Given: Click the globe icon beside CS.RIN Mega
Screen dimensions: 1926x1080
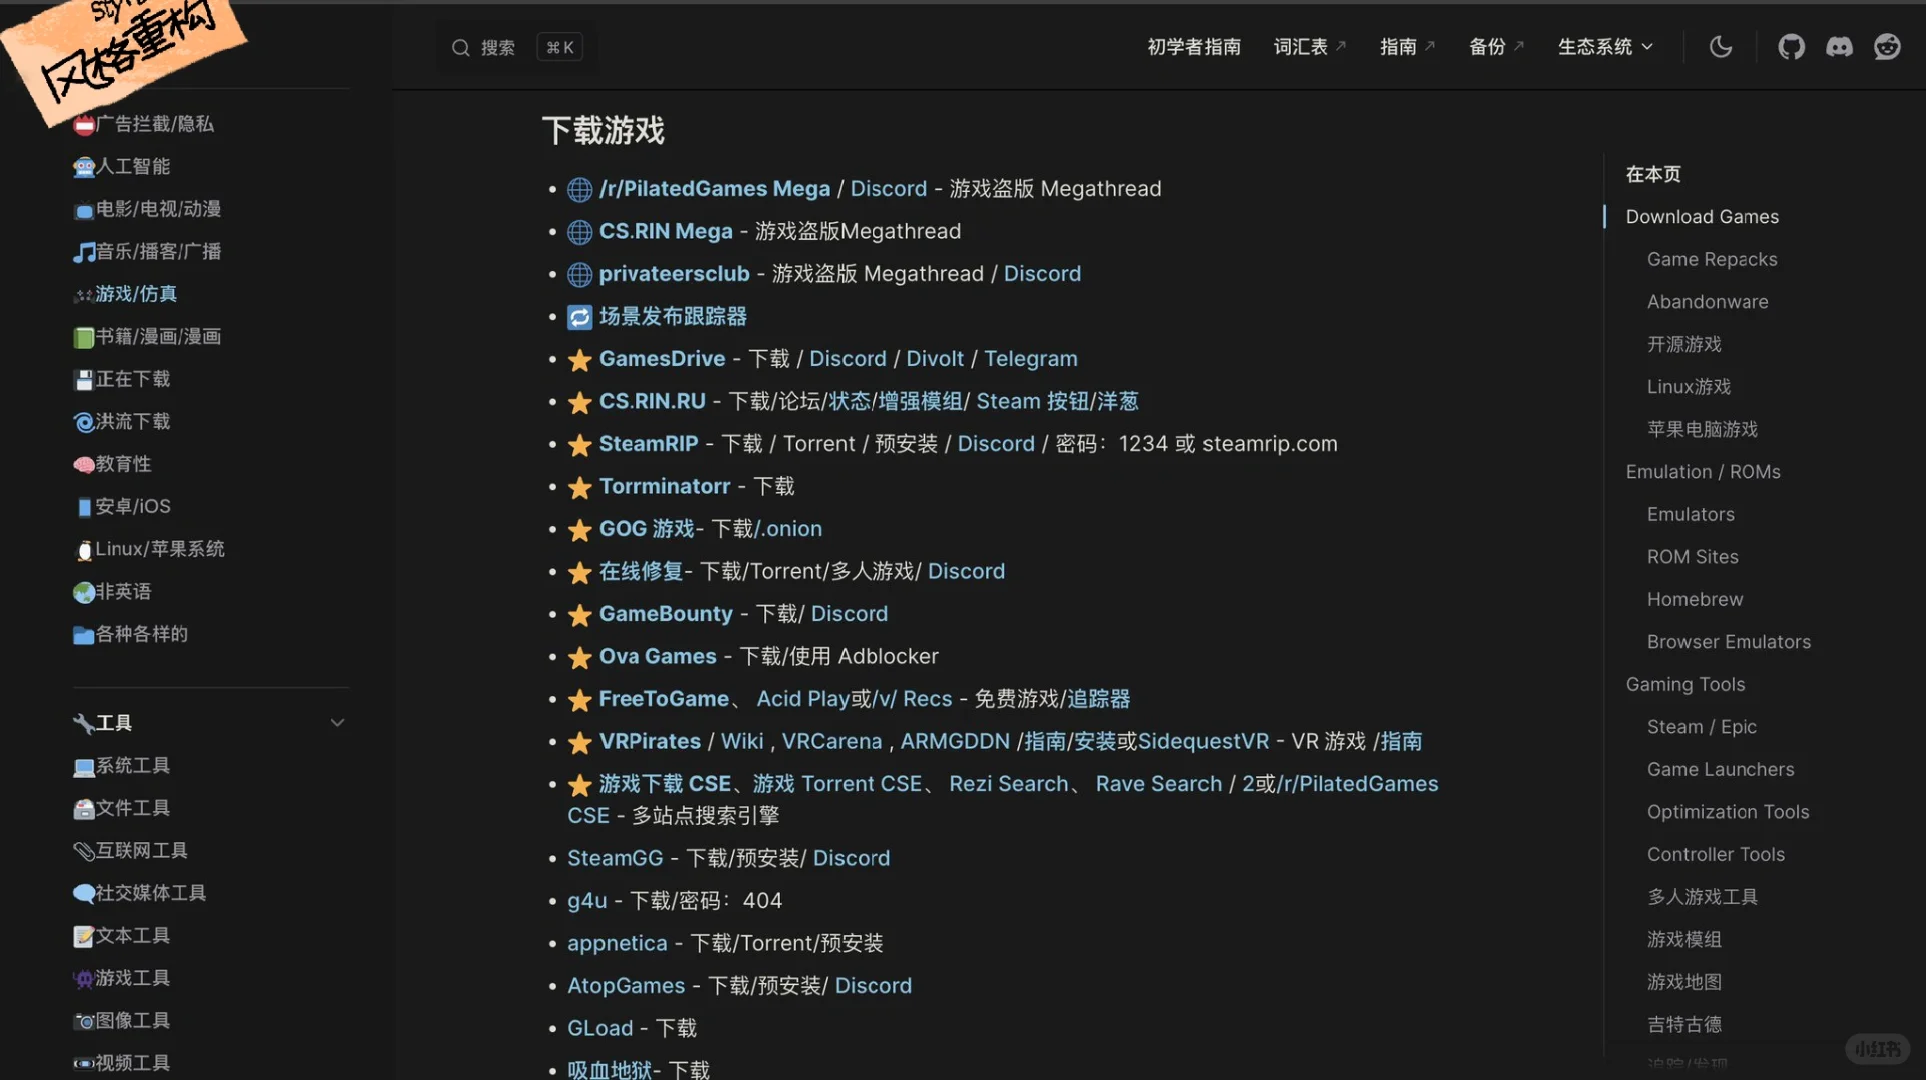Looking at the screenshot, I should click(578, 231).
